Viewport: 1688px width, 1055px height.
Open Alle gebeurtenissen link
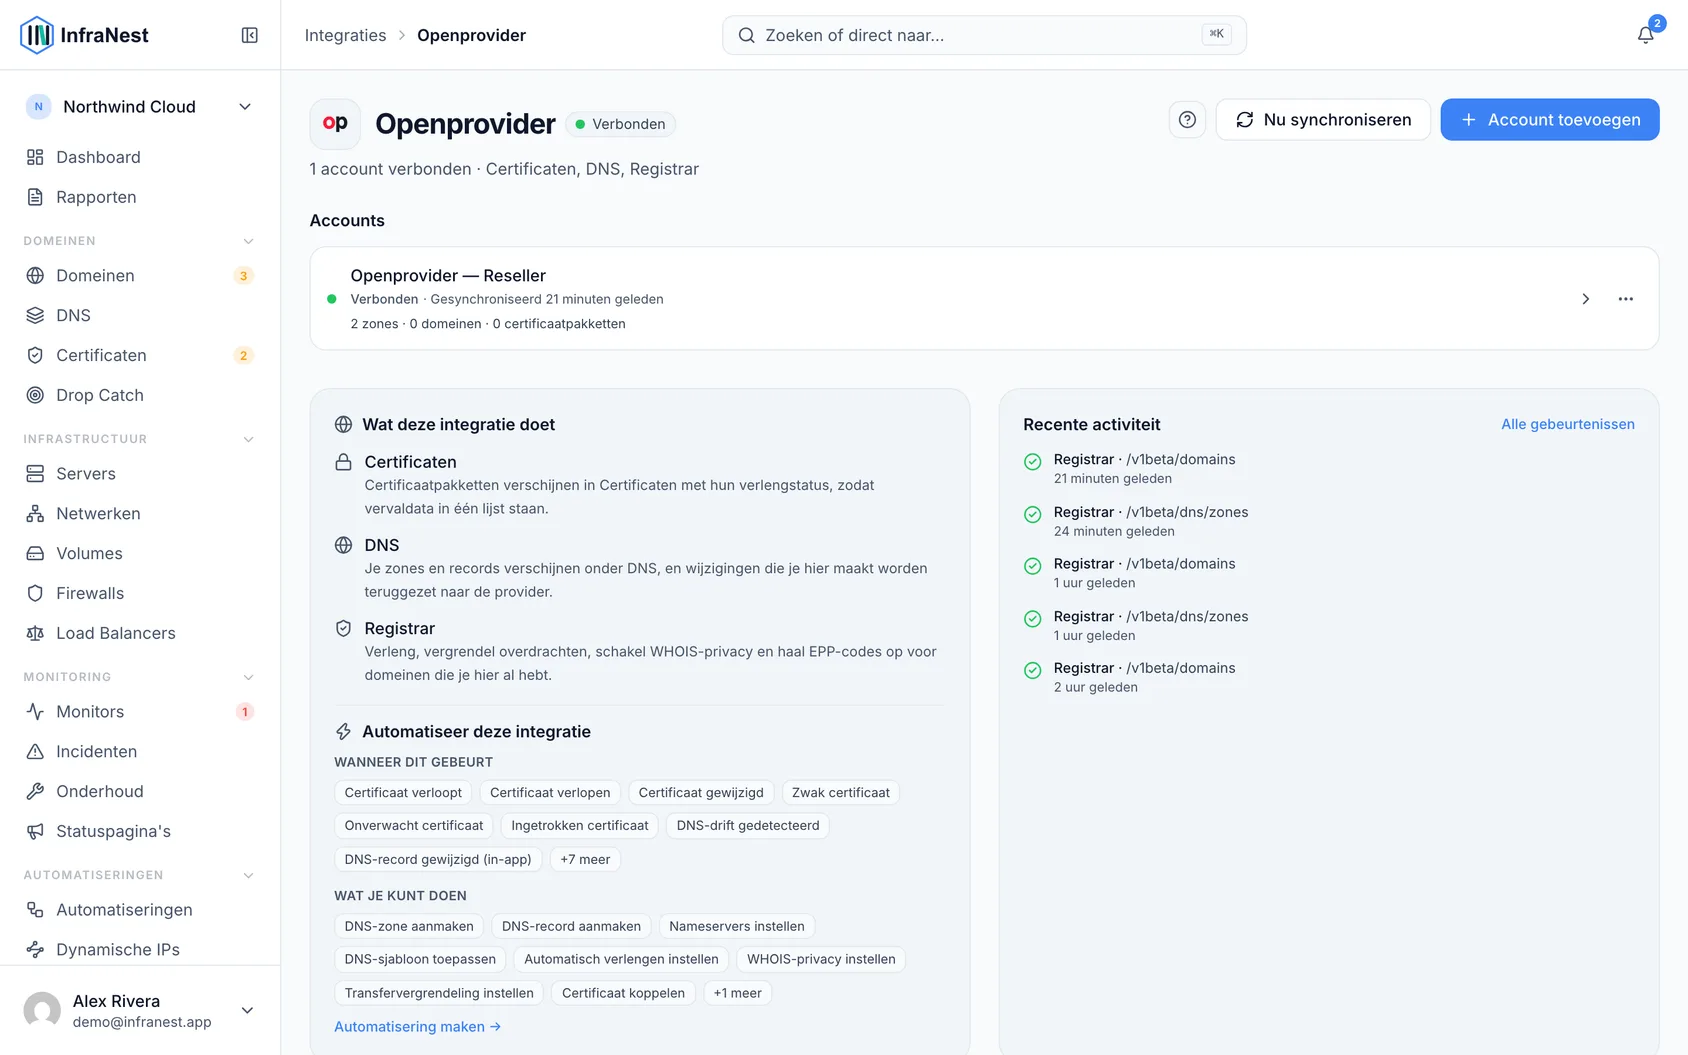point(1568,424)
